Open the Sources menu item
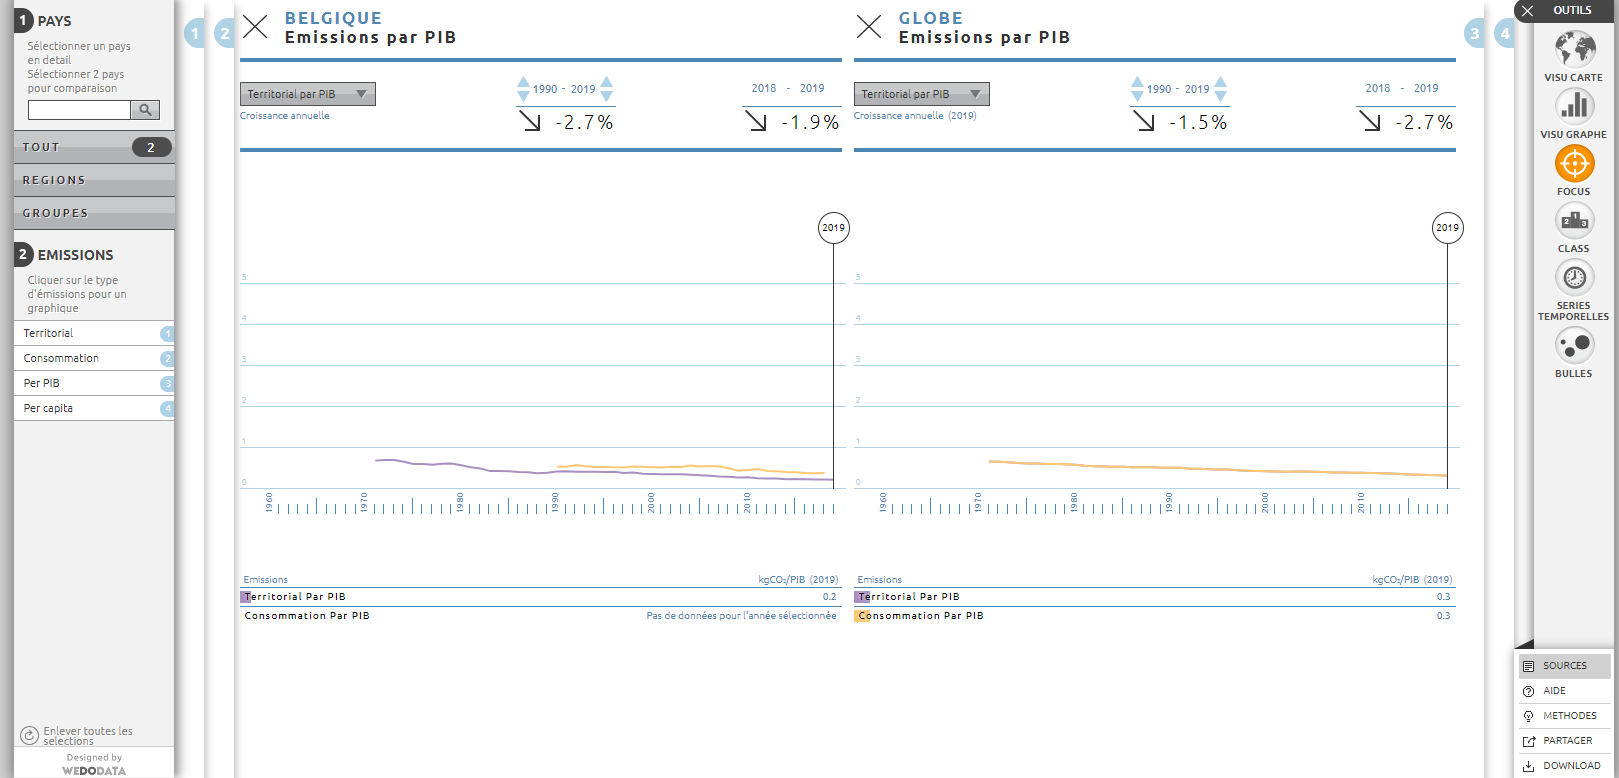The image size is (1619, 778). pos(1564,666)
